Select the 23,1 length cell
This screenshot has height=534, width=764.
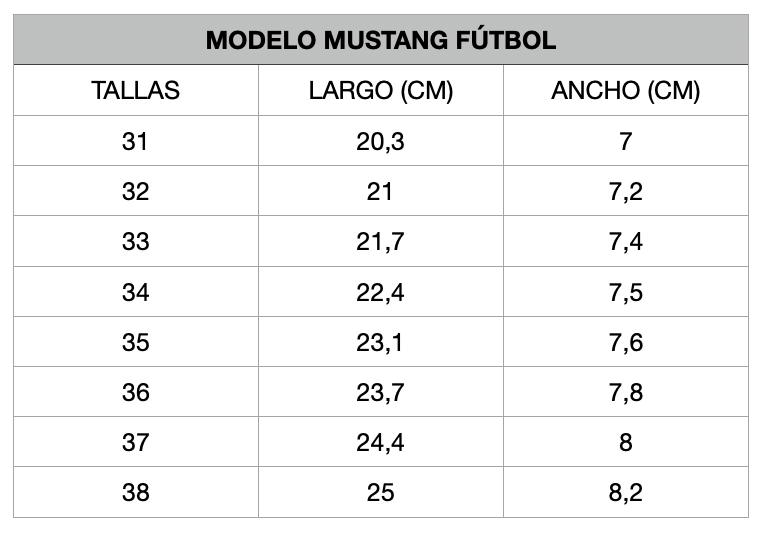click(x=380, y=342)
